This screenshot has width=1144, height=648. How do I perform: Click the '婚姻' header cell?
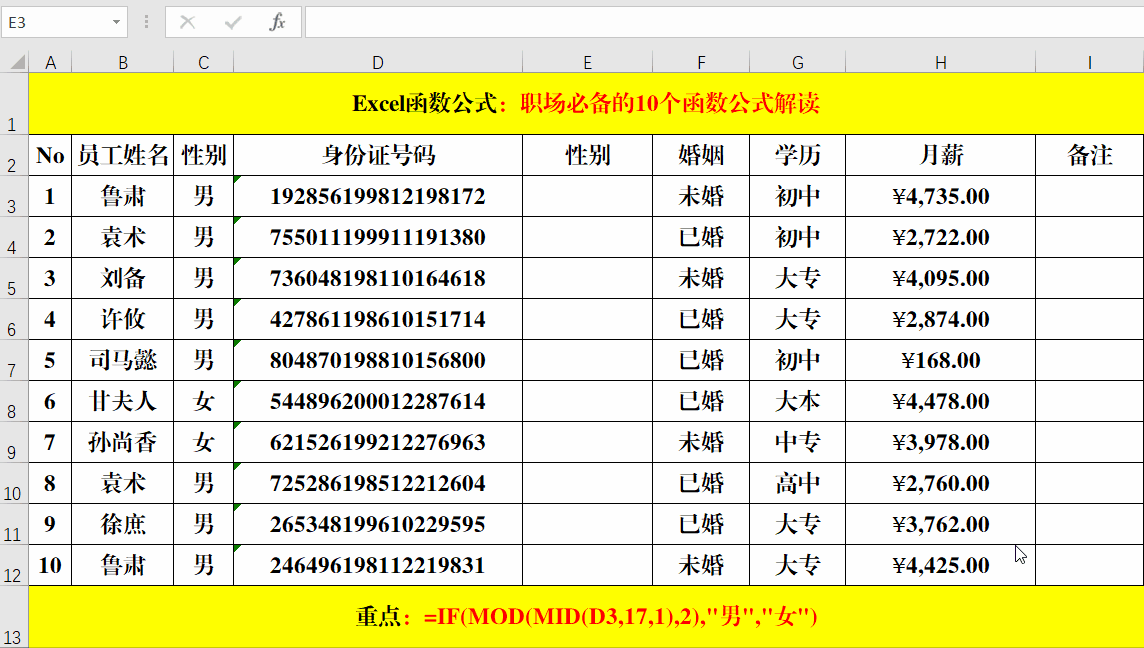point(701,155)
